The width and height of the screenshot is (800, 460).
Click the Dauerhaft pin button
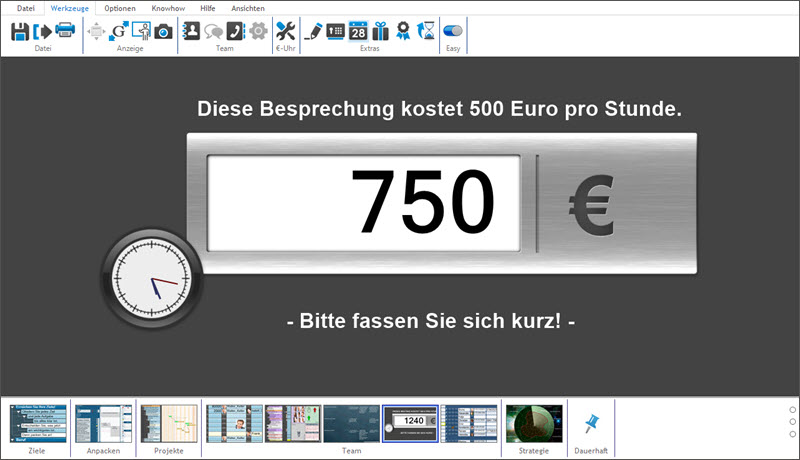[x=590, y=424]
